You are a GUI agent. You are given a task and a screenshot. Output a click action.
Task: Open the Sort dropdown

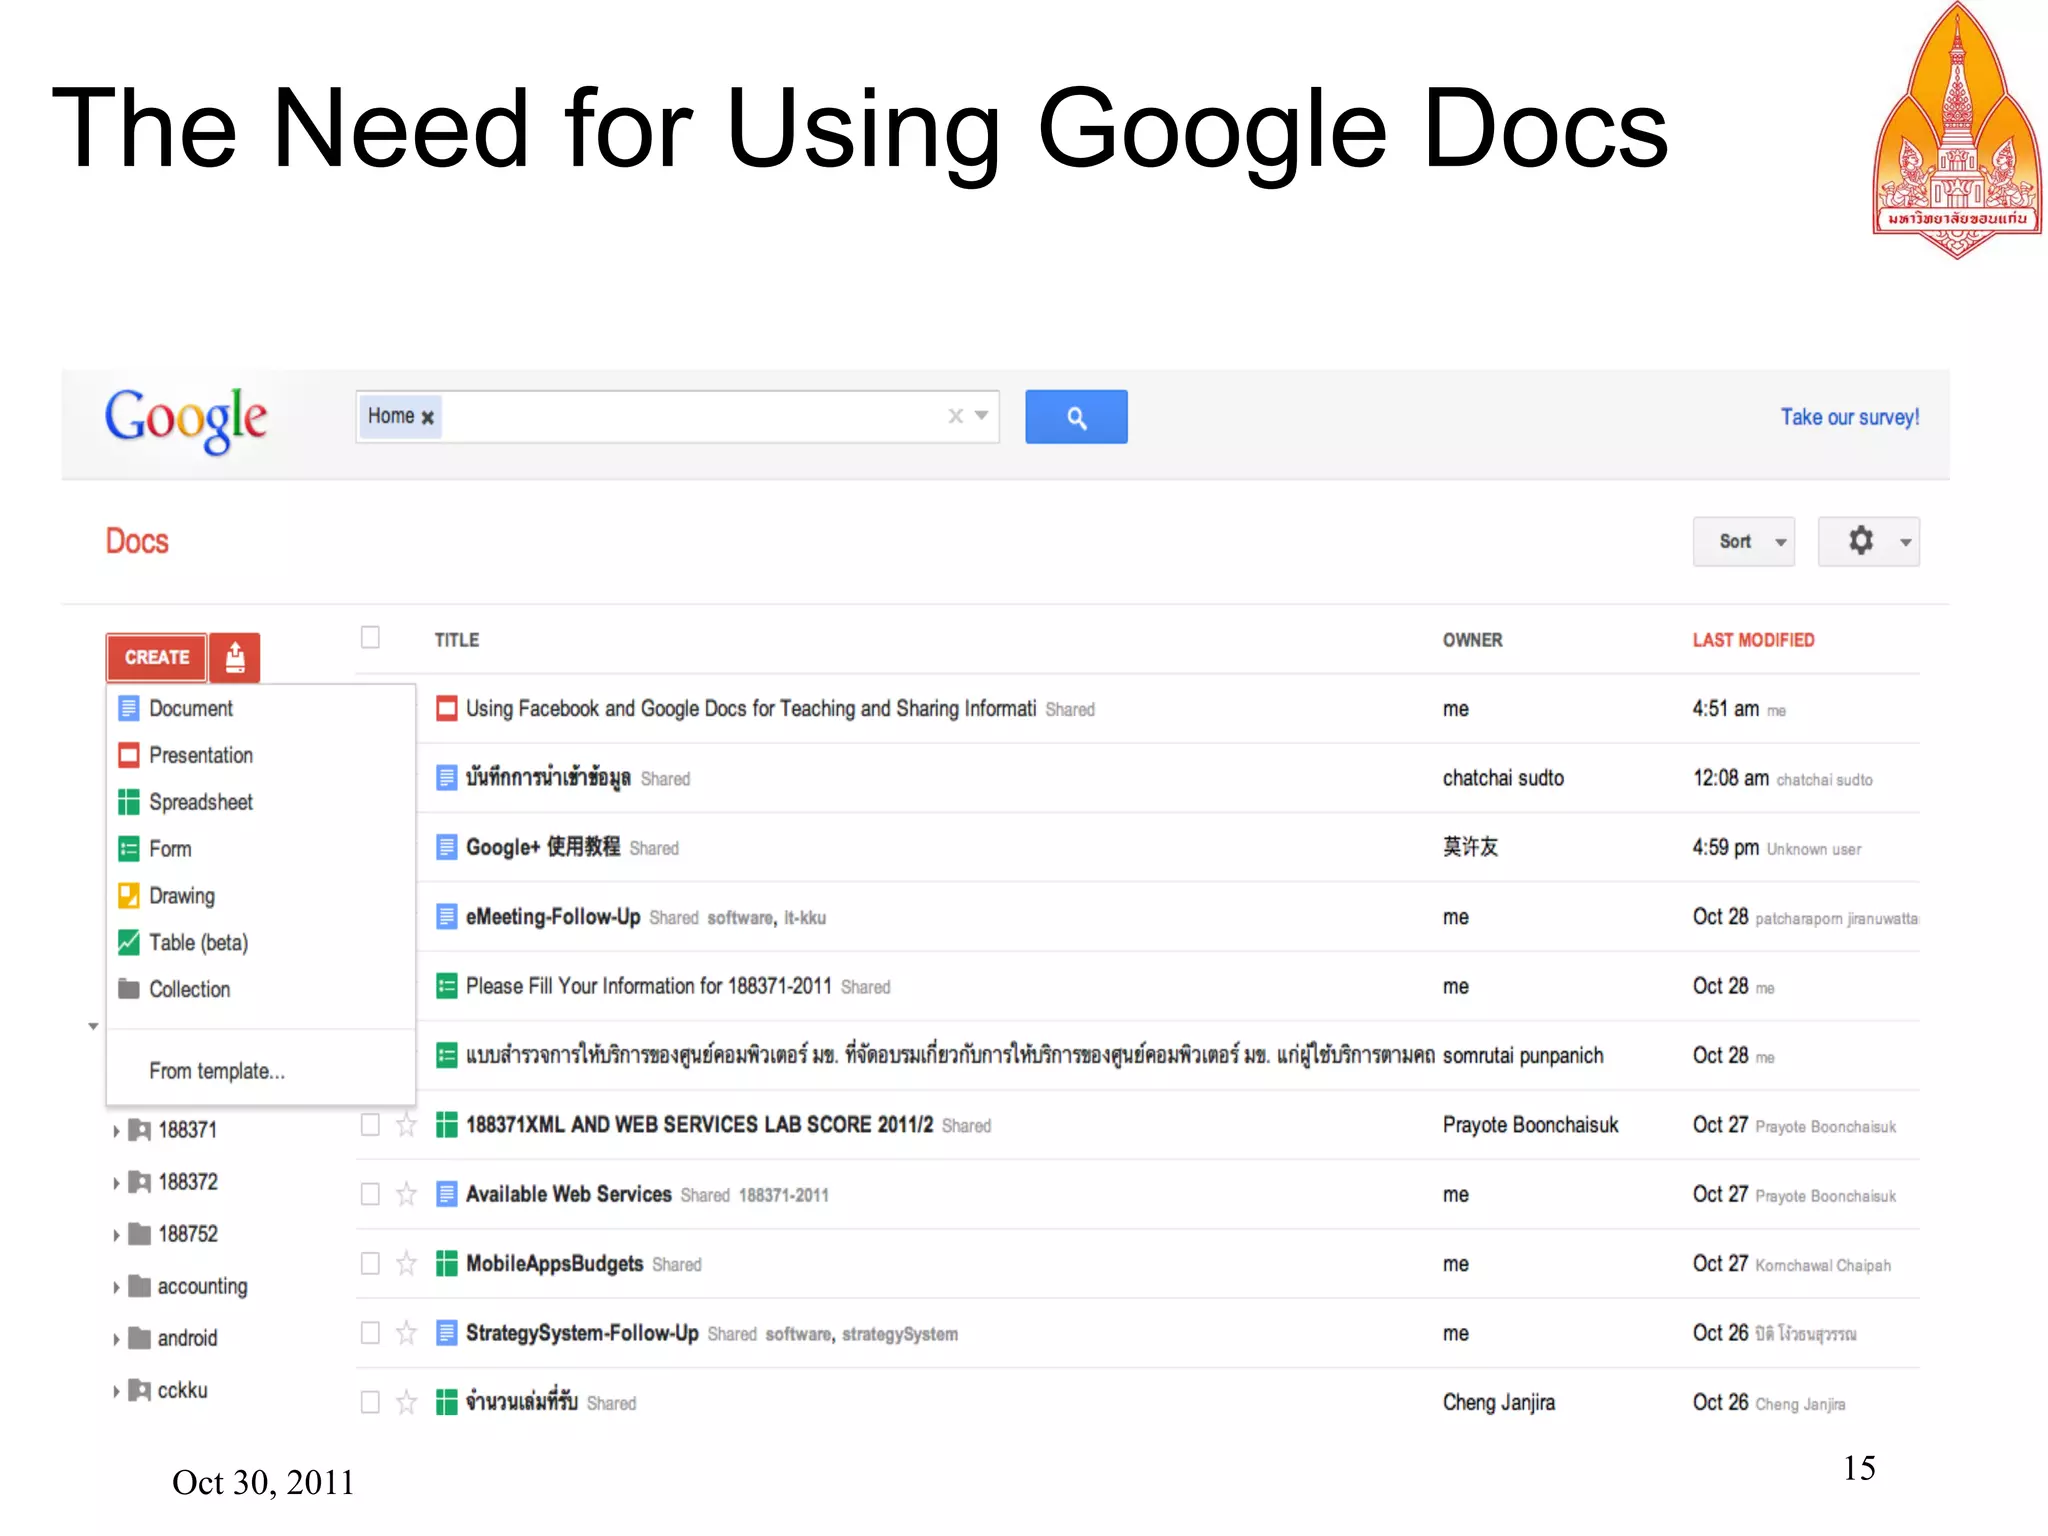(1743, 541)
